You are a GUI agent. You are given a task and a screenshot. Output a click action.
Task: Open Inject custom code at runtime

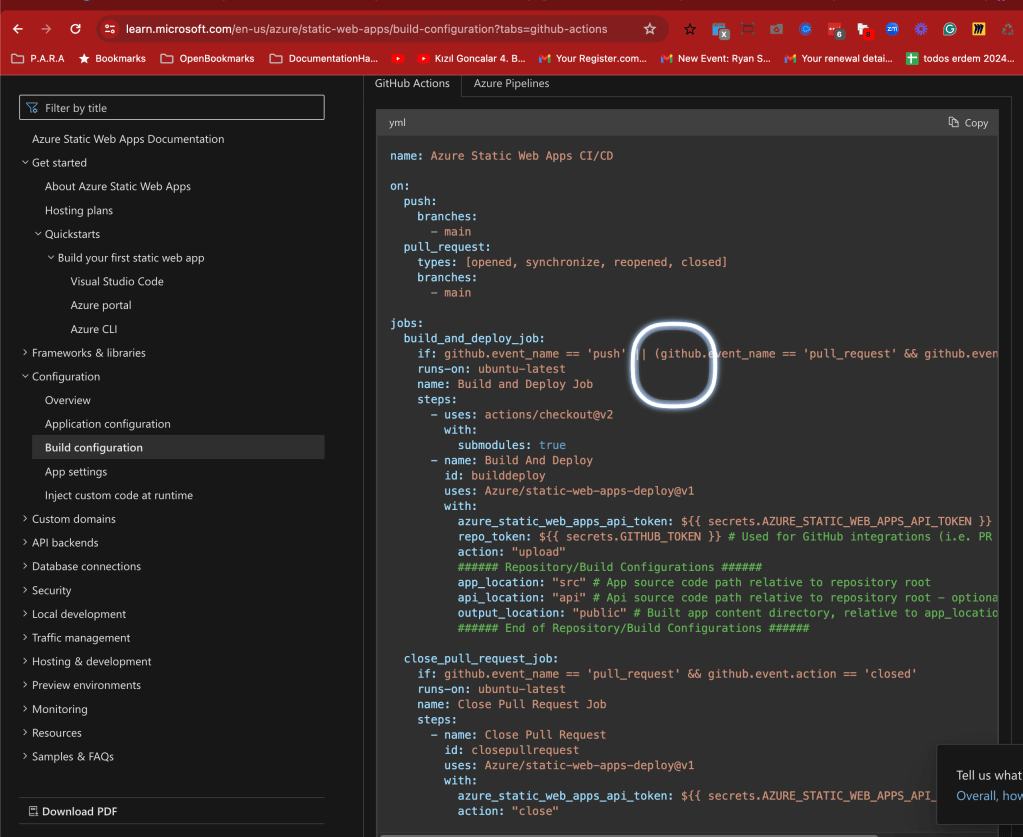pyautogui.click(x=119, y=495)
